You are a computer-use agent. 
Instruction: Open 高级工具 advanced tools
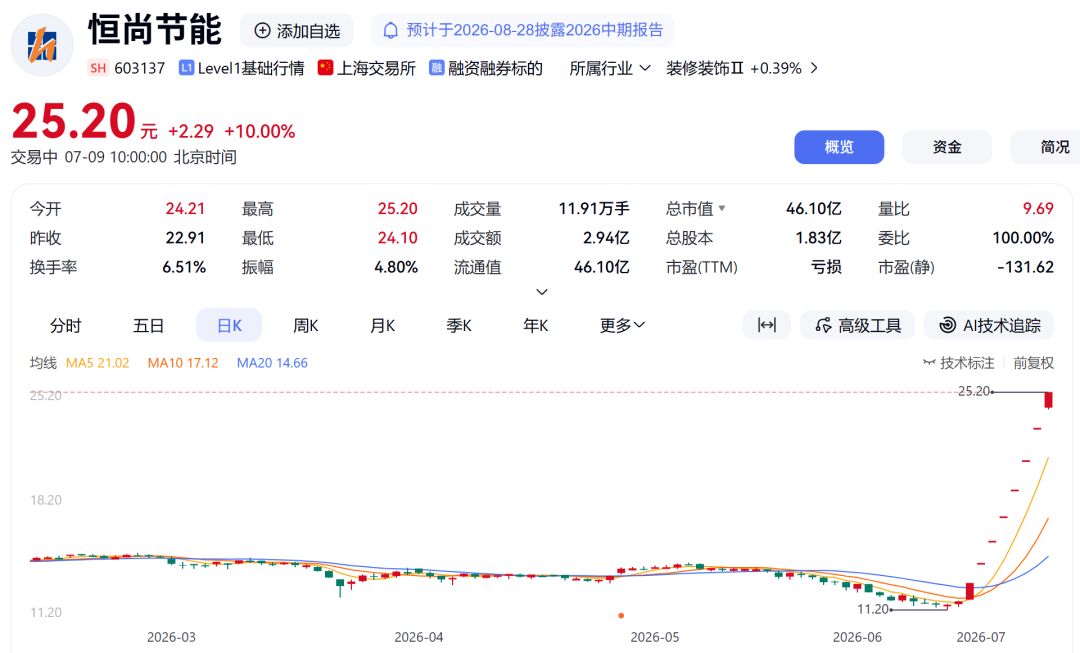click(x=858, y=325)
